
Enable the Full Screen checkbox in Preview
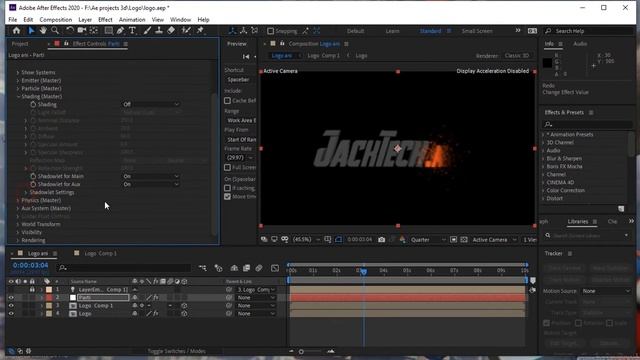(x=227, y=167)
